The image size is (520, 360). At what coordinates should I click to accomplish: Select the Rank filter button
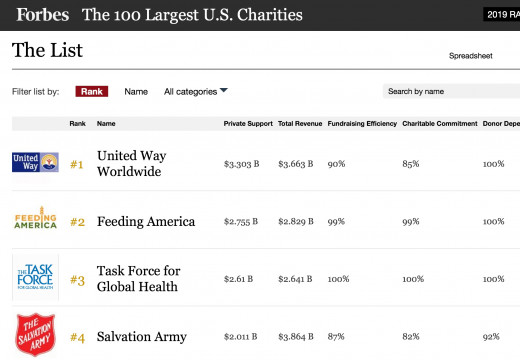(x=92, y=91)
